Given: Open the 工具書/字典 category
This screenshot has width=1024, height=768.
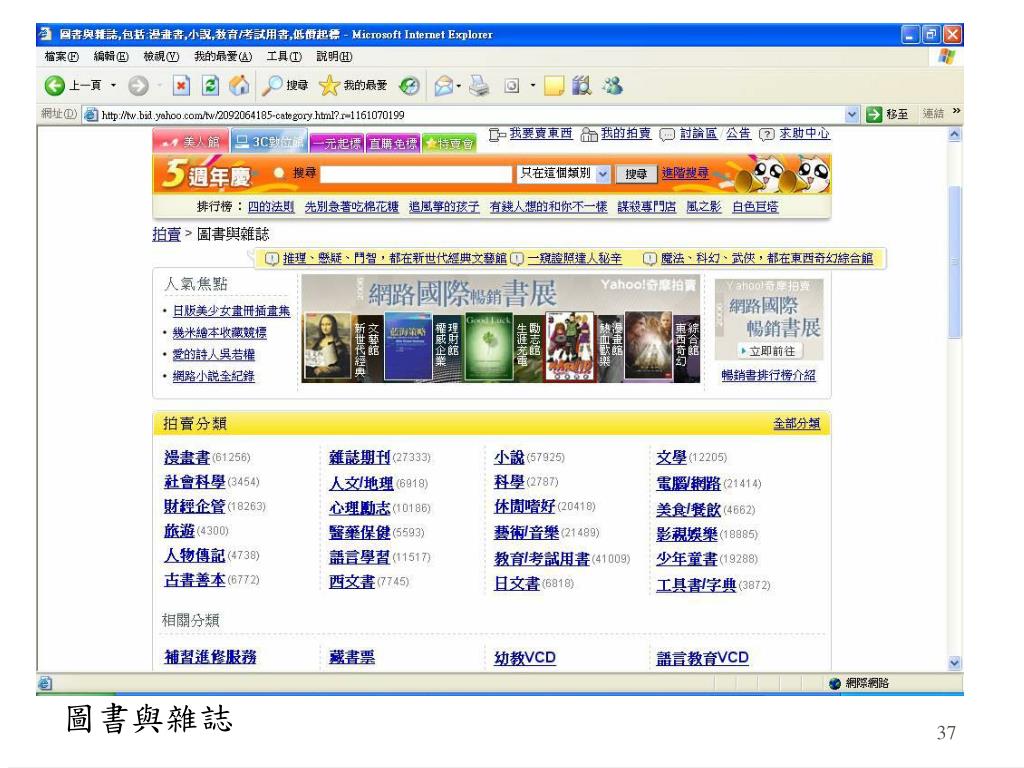Looking at the screenshot, I should 696,584.
